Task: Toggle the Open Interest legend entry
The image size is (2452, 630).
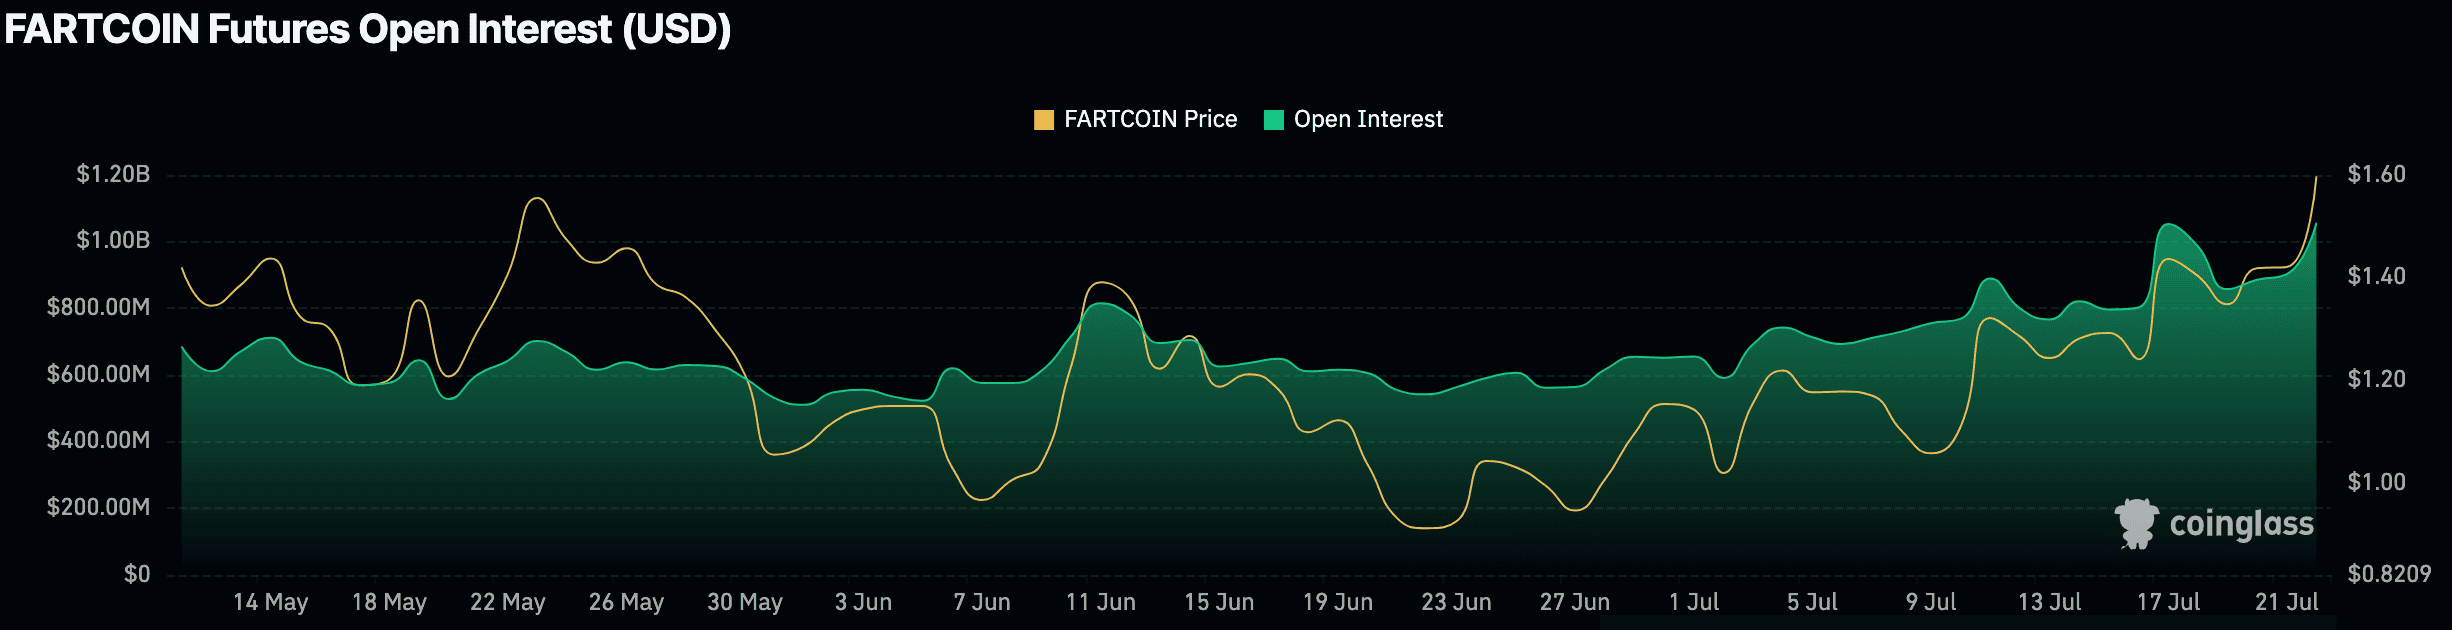Action: click(1353, 120)
